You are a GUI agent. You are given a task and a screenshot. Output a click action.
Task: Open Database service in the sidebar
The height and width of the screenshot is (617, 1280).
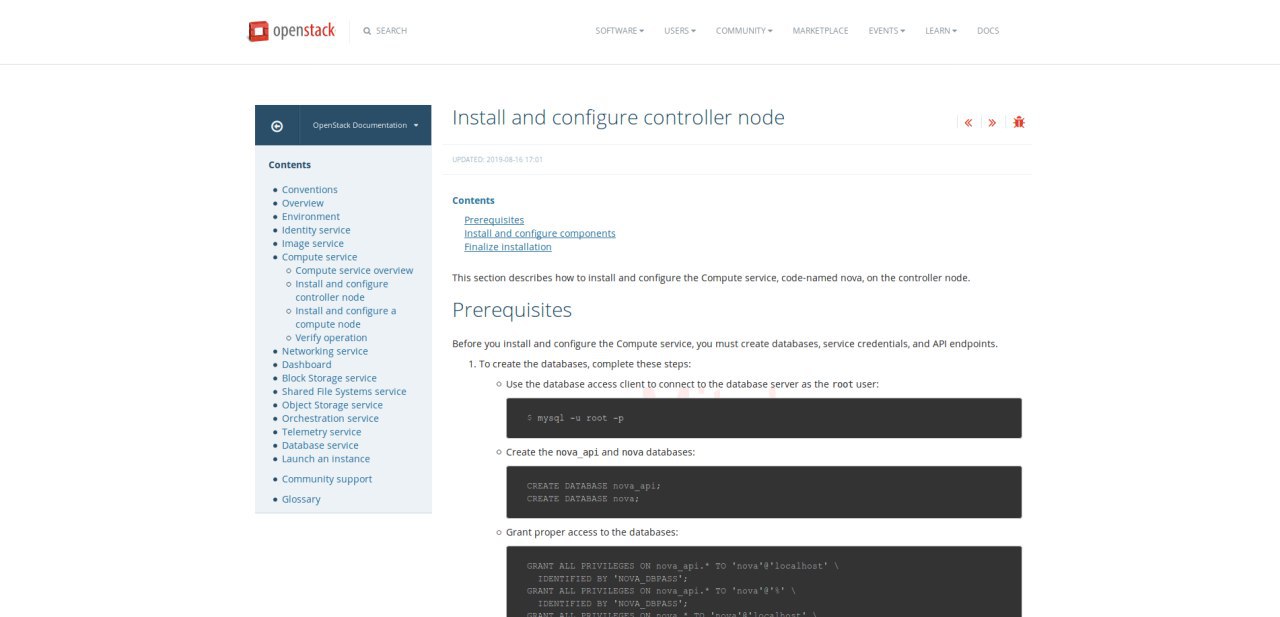[x=320, y=446]
